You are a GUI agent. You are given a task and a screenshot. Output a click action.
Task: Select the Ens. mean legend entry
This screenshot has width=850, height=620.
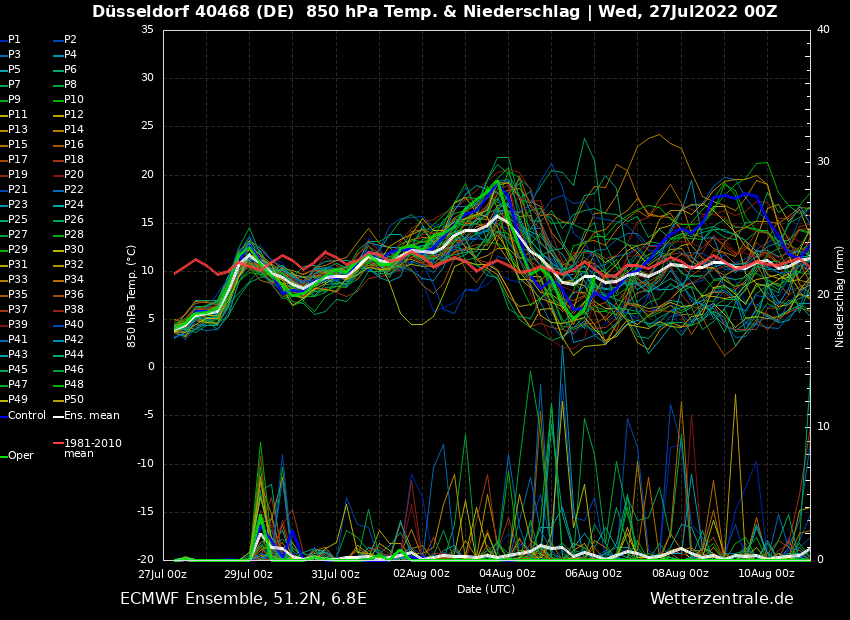91,415
